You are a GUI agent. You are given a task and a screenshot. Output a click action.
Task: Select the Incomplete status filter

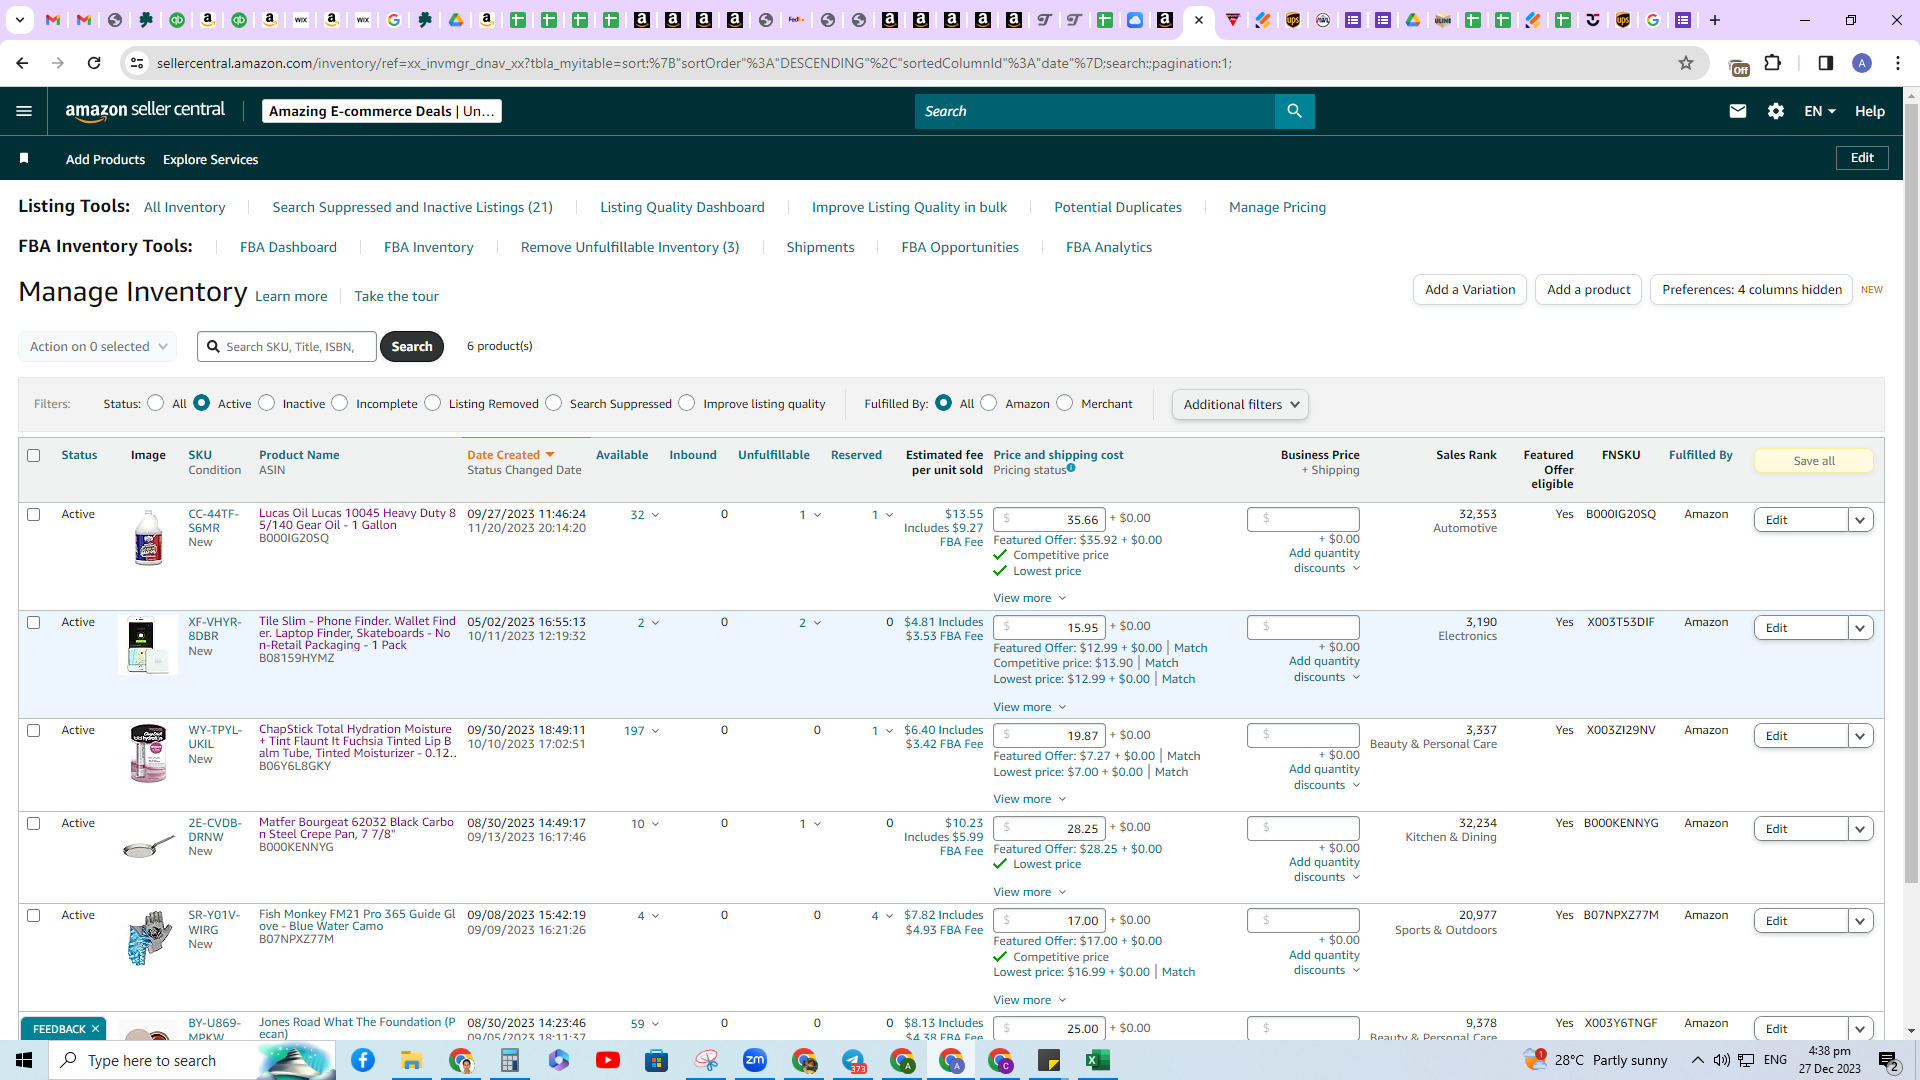click(x=340, y=403)
